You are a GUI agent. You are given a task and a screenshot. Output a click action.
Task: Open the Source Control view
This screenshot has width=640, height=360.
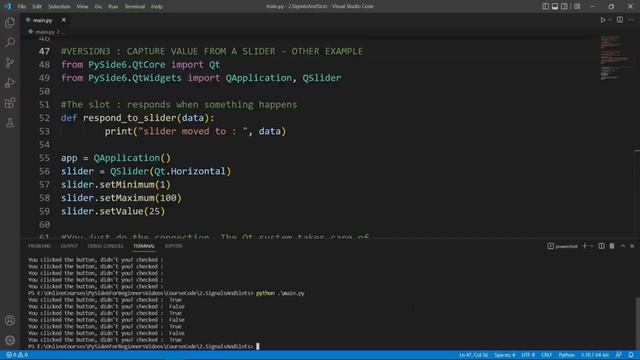pos(10,62)
